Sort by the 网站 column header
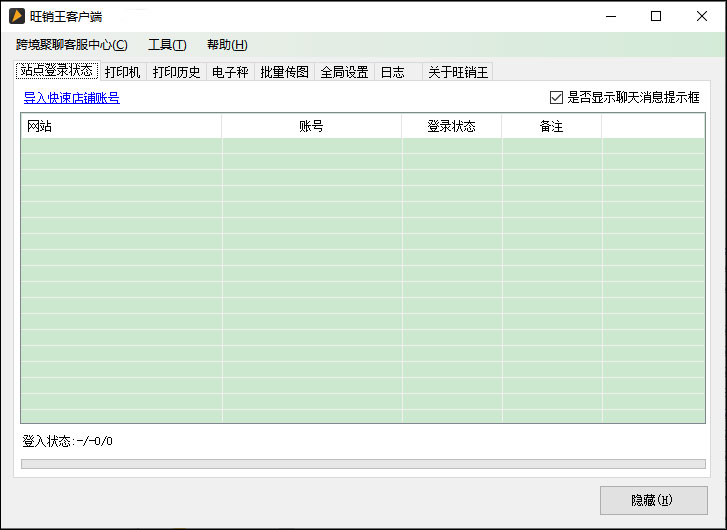This screenshot has height=530, width=727. (x=121, y=126)
